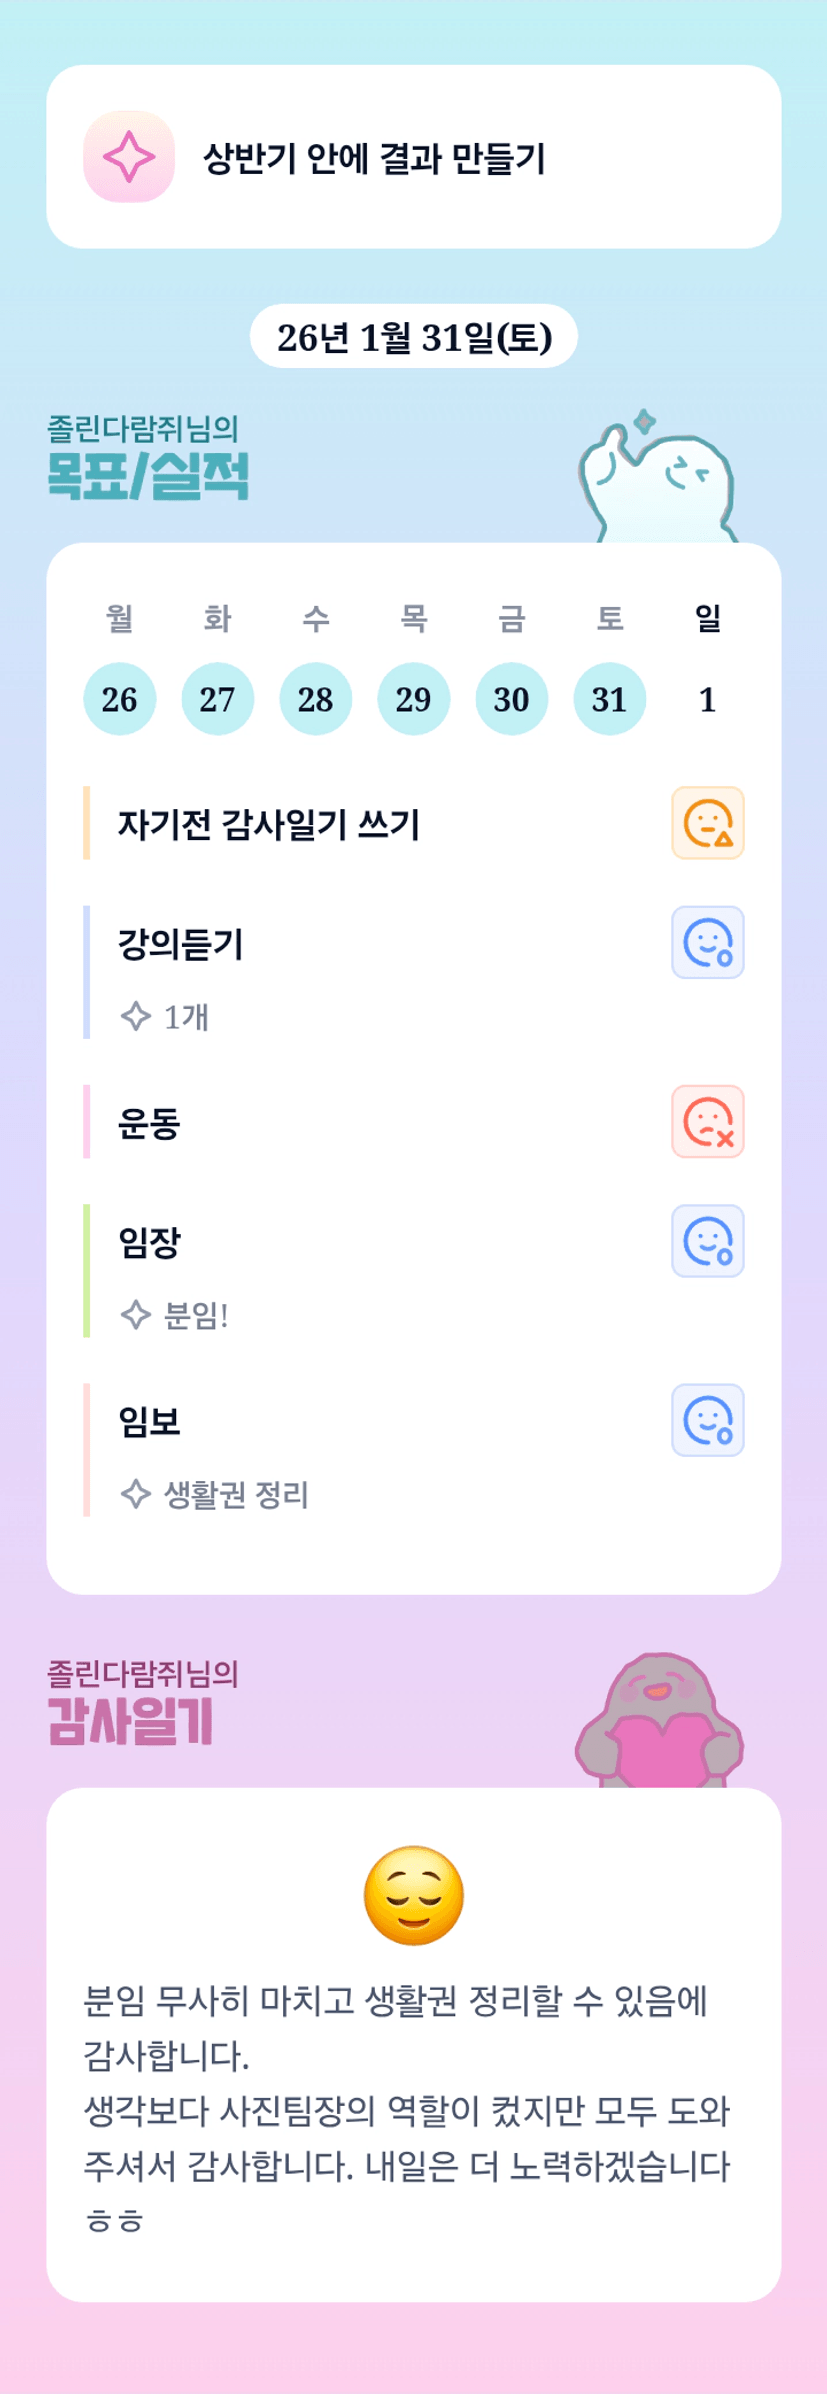
Task: Open the 26년 1월 31일(토) date selector
Action: (414, 337)
